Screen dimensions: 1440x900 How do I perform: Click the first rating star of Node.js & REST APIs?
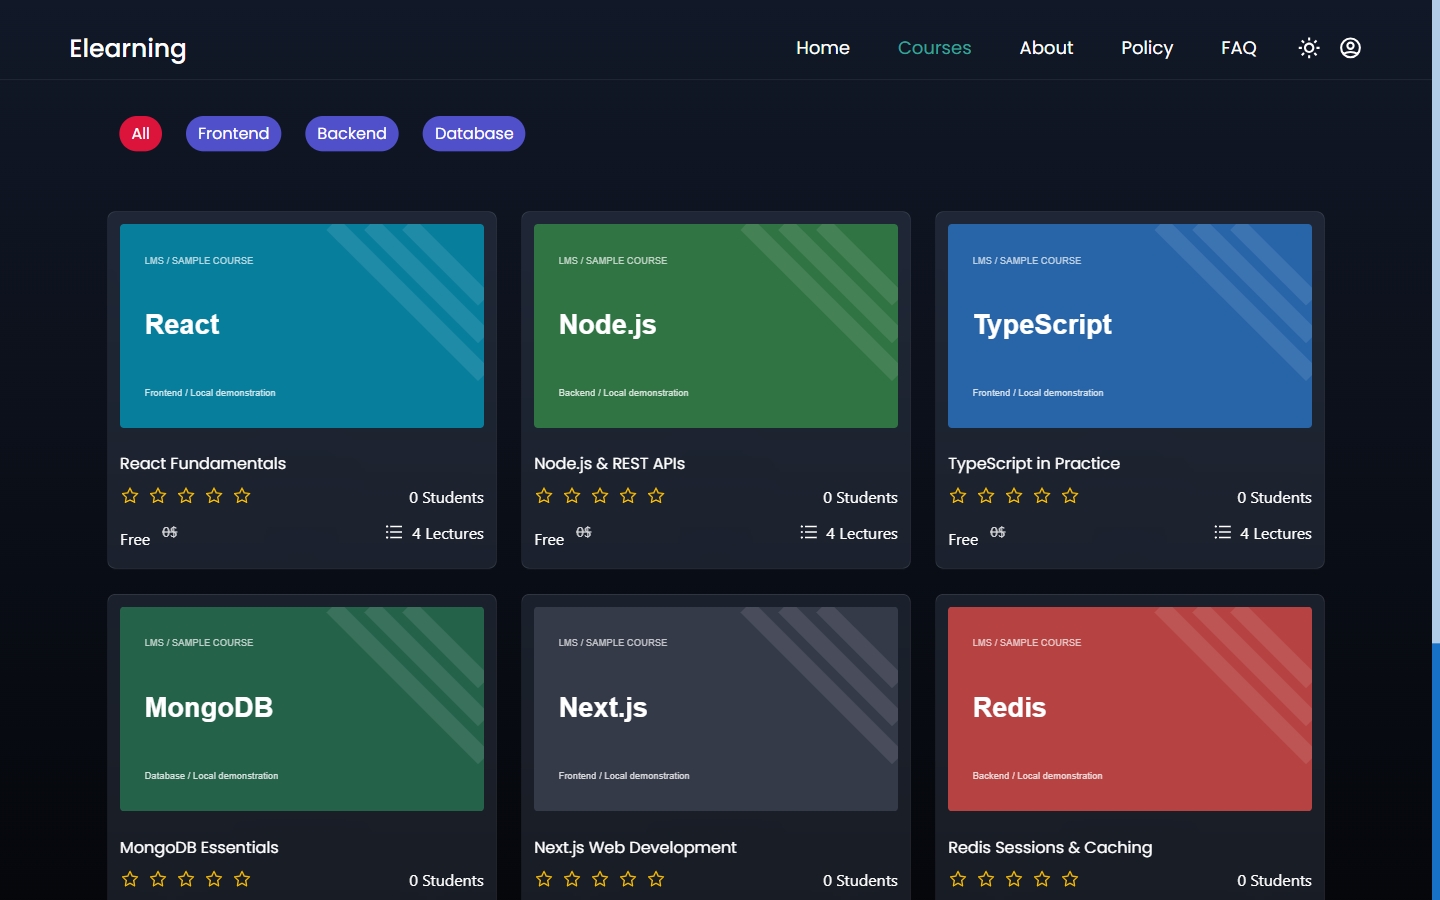tap(544, 496)
